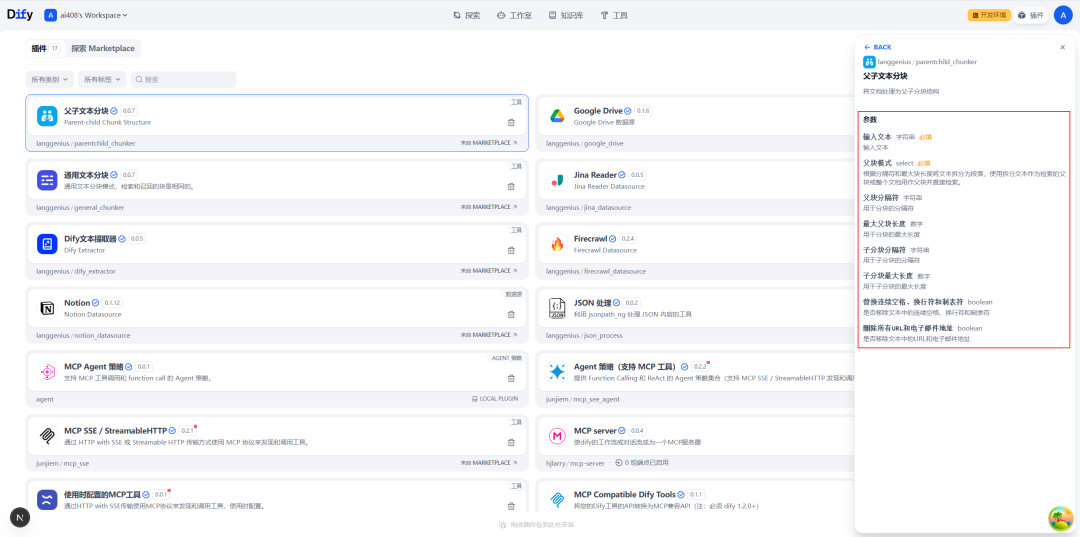Viewport: 1080px width, 537px height.
Task: Go BACK in the detail panel
Action: coord(878,48)
